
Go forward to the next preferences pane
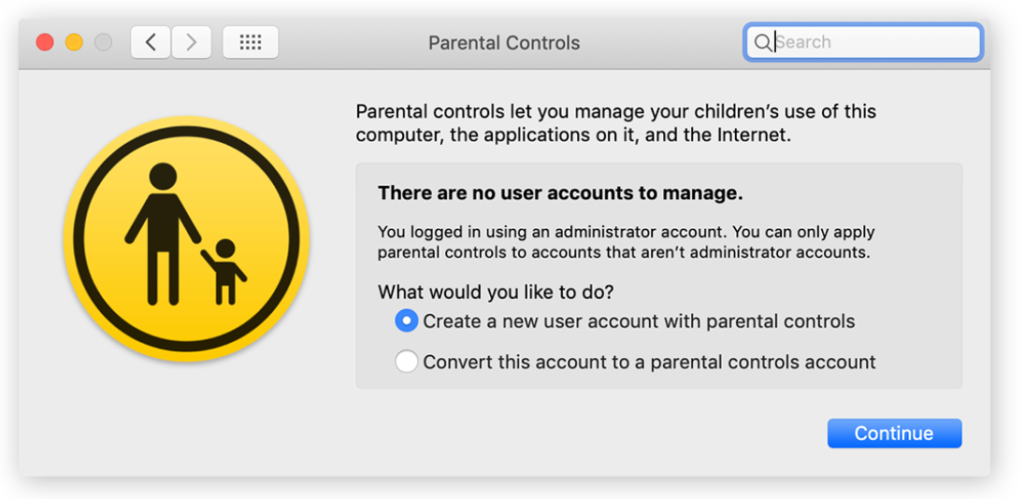(x=191, y=42)
